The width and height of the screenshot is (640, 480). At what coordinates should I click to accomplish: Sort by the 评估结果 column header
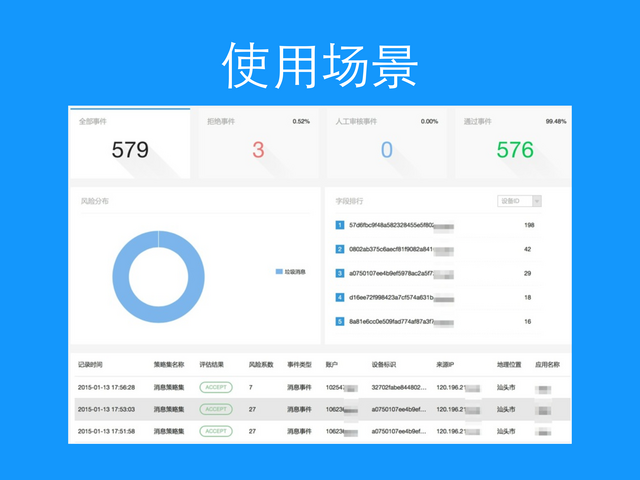(211, 364)
